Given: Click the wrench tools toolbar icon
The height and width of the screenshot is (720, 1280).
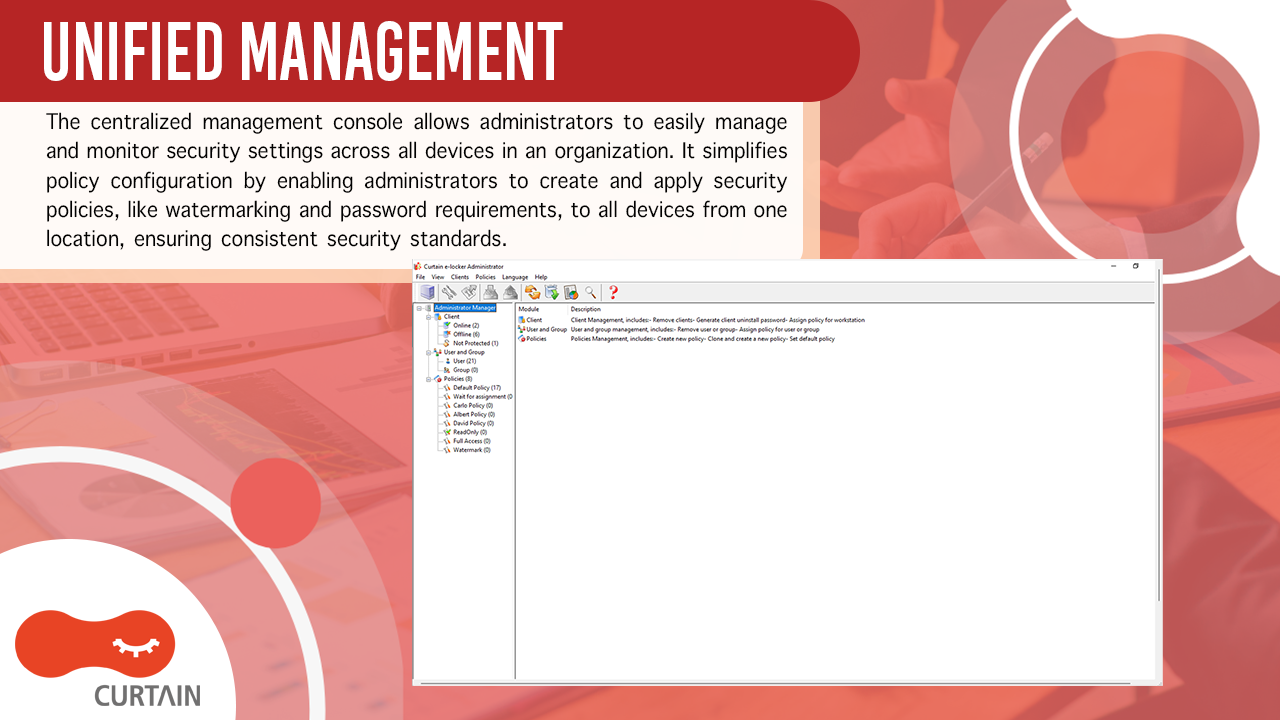Looking at the screenshot, I should point(449,292).
